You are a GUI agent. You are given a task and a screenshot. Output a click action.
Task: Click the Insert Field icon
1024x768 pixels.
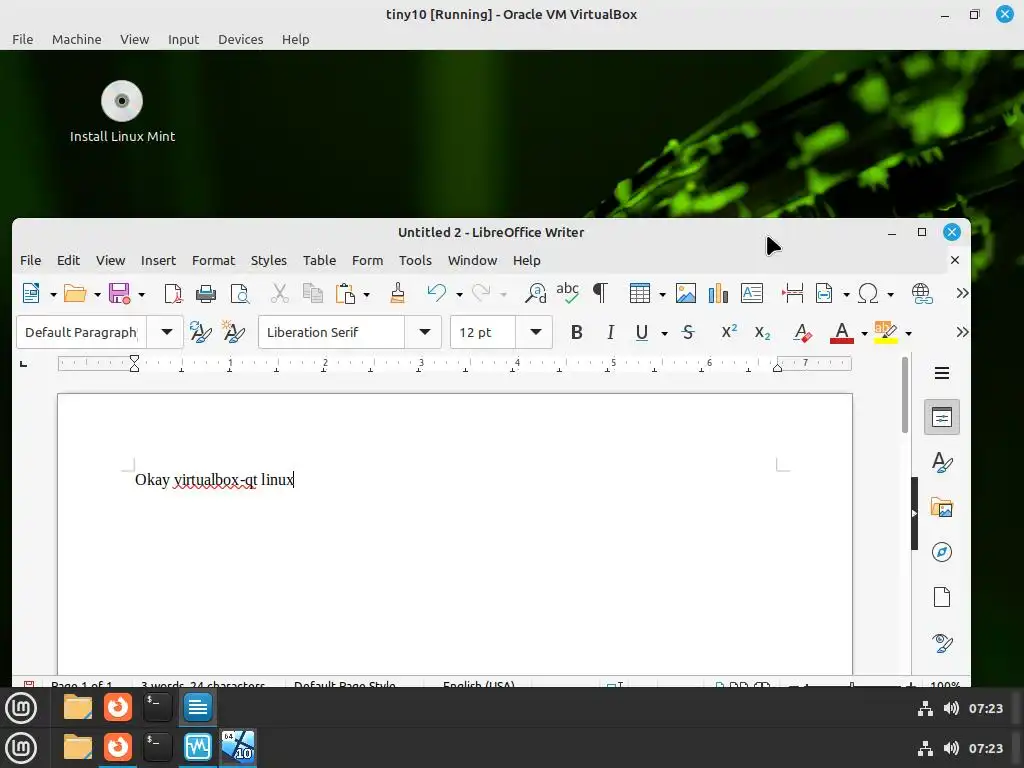click(x=824, y=293)
